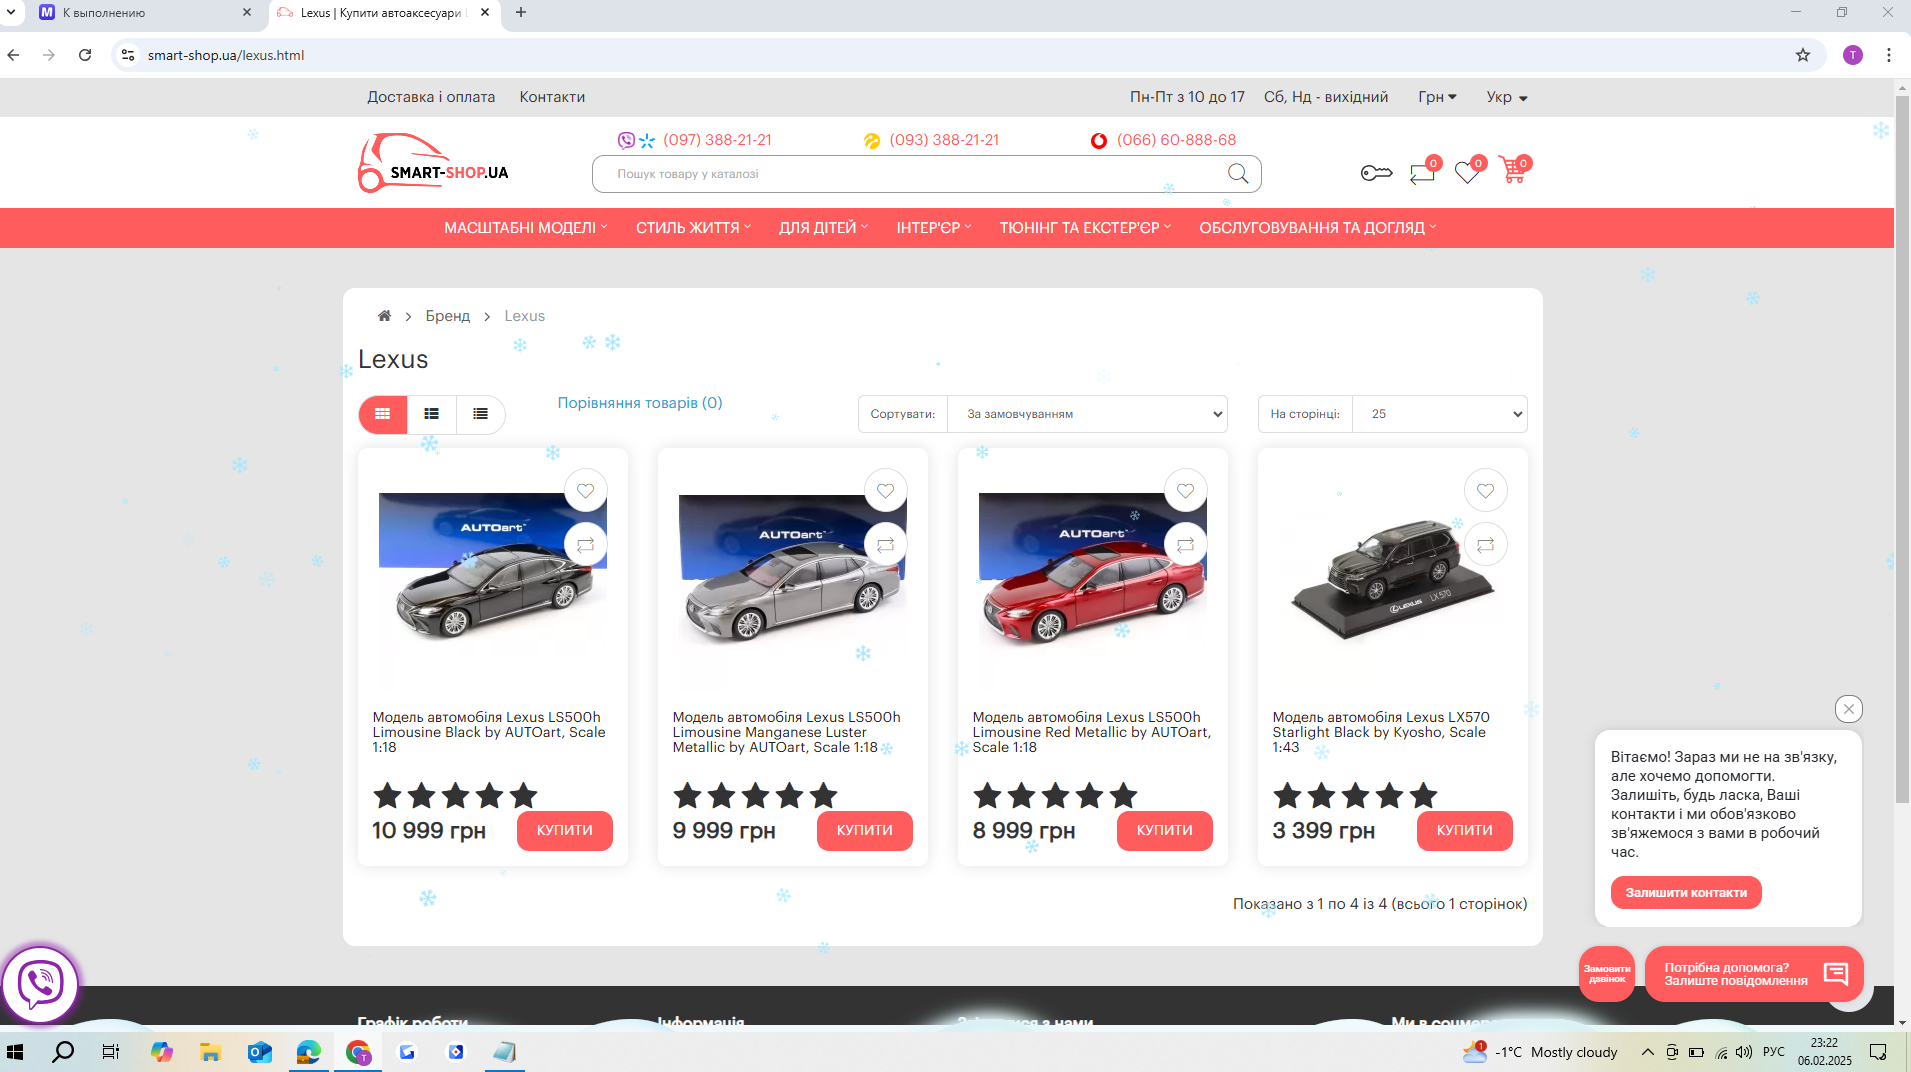The width and height of the screenshot is (1911, 1072).
Task: Open the wishlist heart icon in header
Action: [1467, 173]
